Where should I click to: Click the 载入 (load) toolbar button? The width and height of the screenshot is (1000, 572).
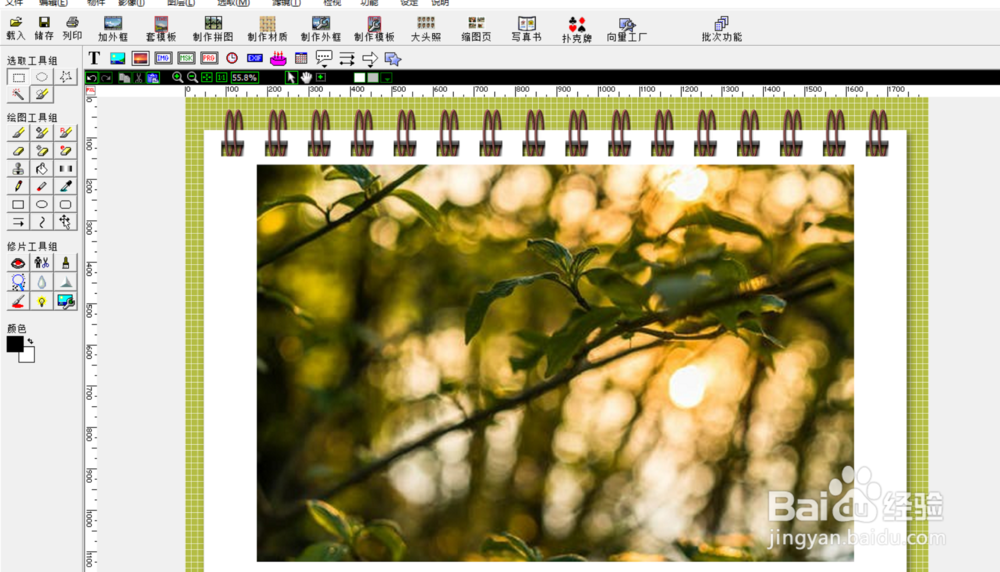15,29
